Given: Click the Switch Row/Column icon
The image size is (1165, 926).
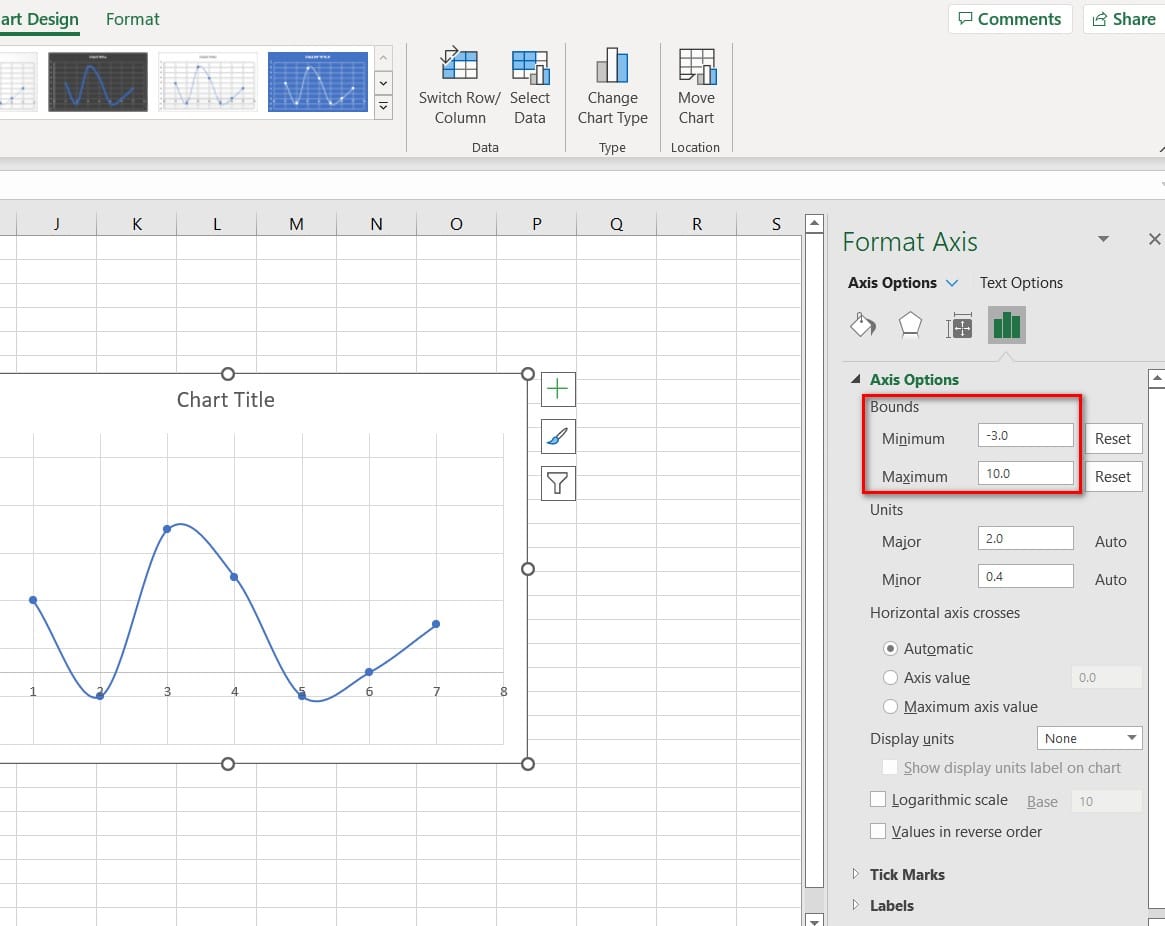Looking at the screenshot, I should pyautogui.click(x=459, y=66).
